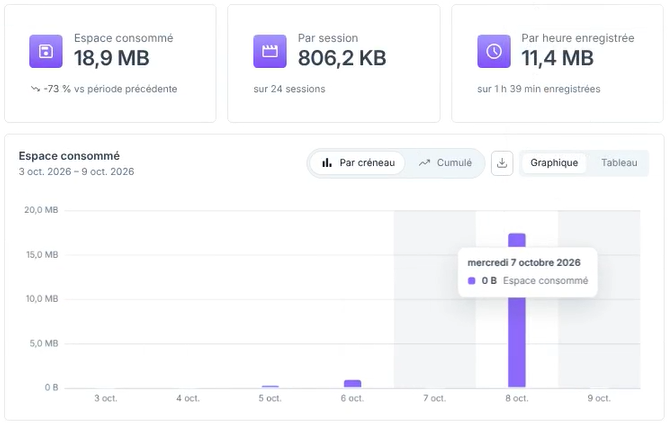
Task: Click the downward trend arrow icon
Action: [x=35, y=89]
